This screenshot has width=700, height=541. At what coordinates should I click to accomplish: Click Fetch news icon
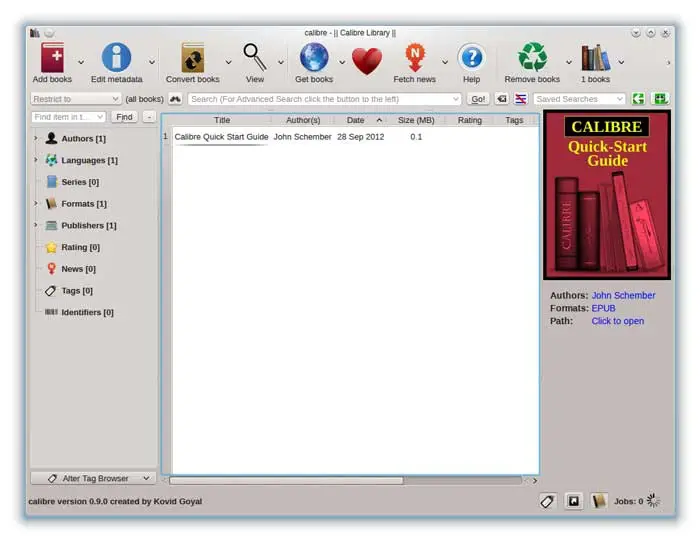coord(415,58)
